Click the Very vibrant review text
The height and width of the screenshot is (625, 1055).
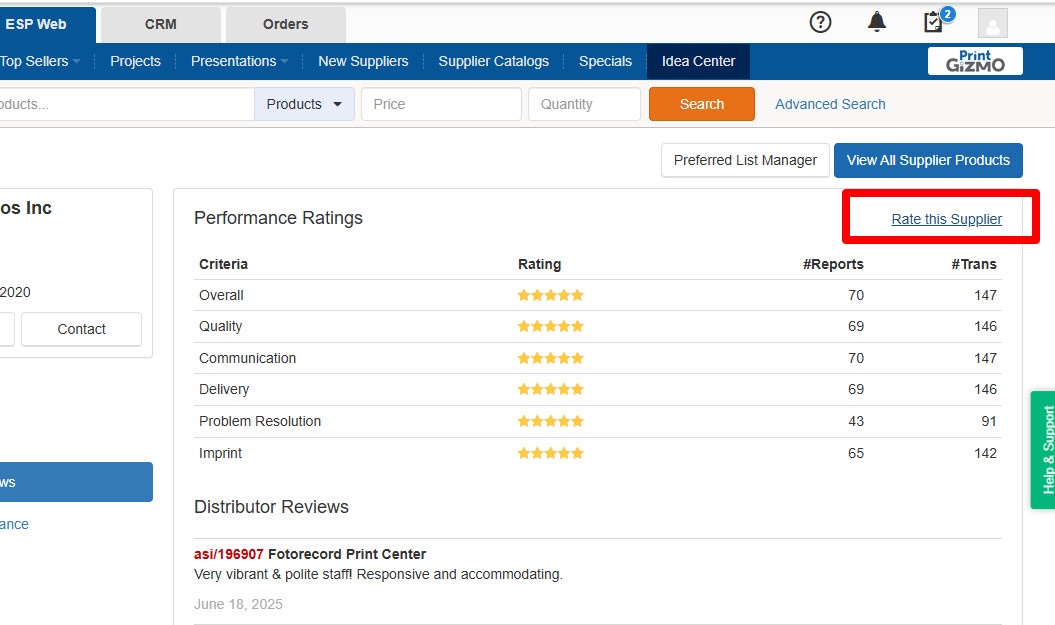[378, 575]
